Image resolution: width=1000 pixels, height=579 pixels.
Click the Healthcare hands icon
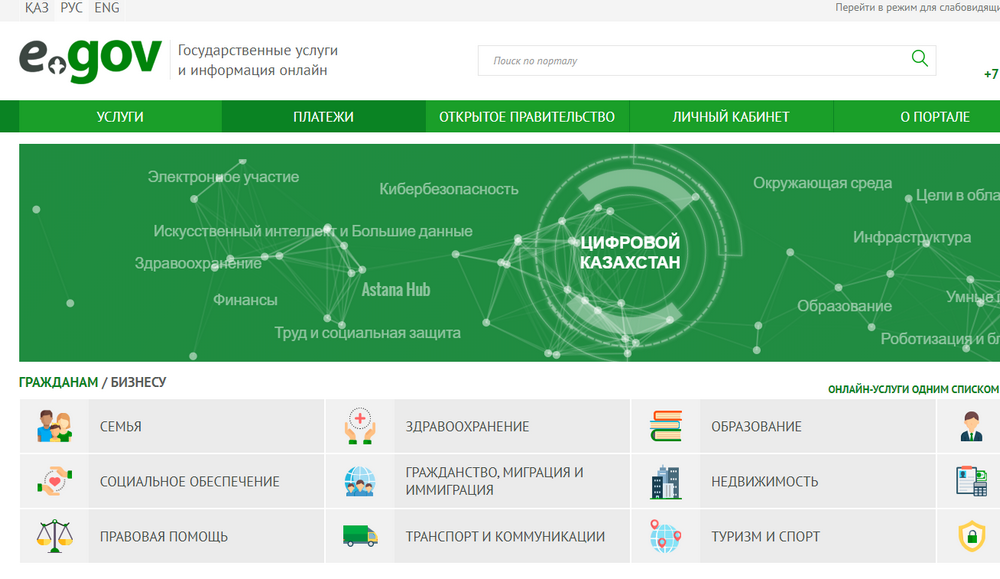pos(360,426)
